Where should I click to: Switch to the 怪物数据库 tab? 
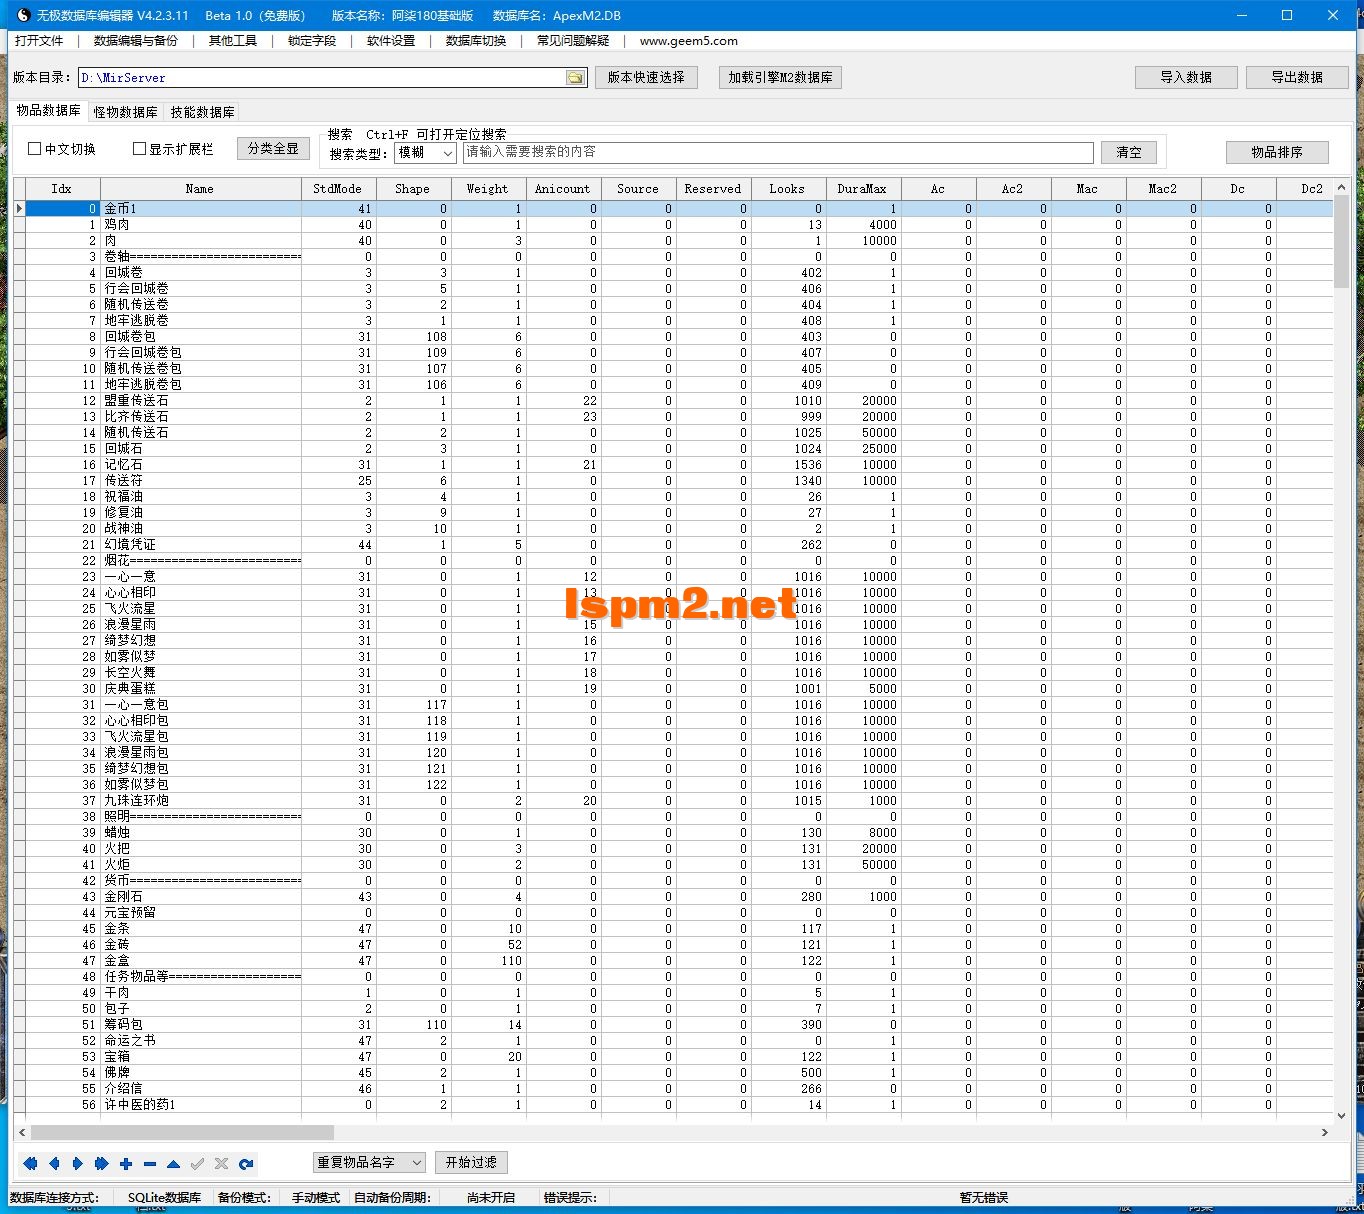(x=125, y=112)
